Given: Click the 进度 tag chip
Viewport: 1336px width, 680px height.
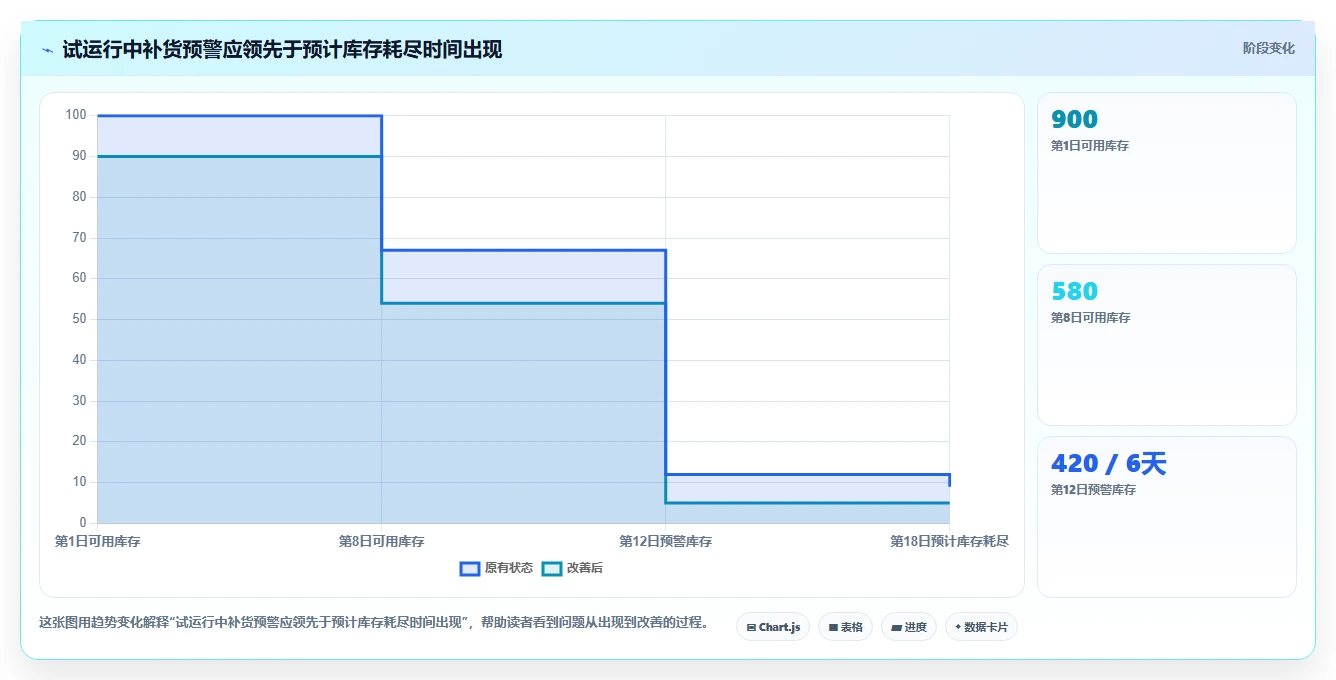Looking at the screenshot, I should tap(908, 627).
